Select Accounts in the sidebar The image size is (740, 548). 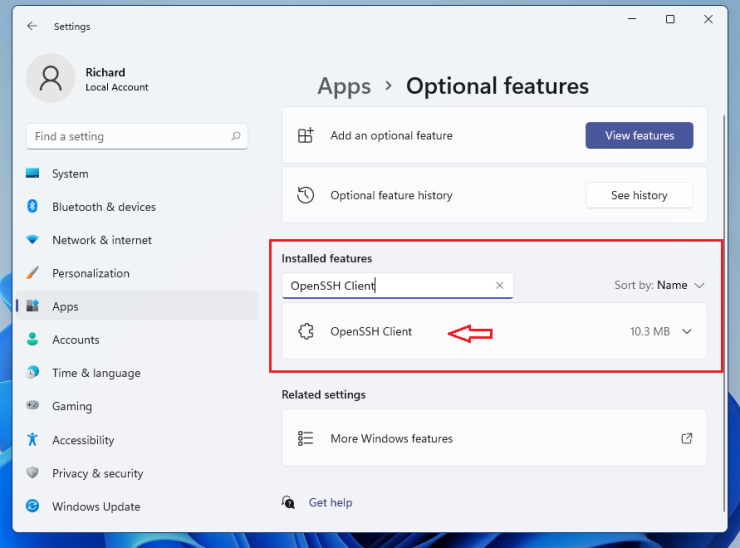(x=75, y=340)
